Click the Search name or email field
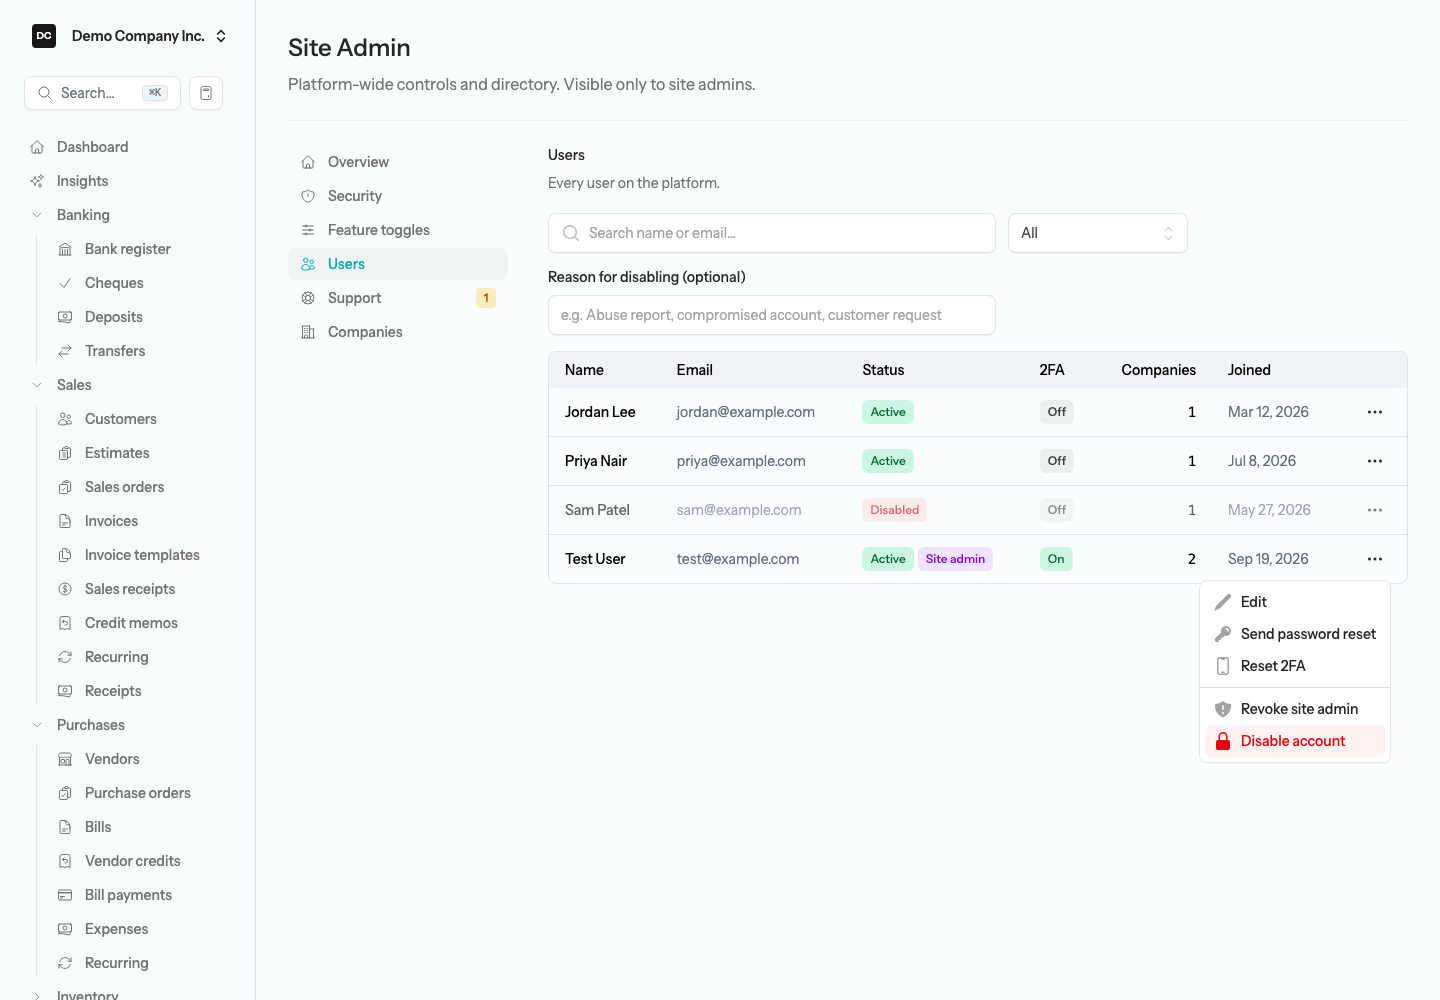The image size is (1440, 1000). click(772, 233)
